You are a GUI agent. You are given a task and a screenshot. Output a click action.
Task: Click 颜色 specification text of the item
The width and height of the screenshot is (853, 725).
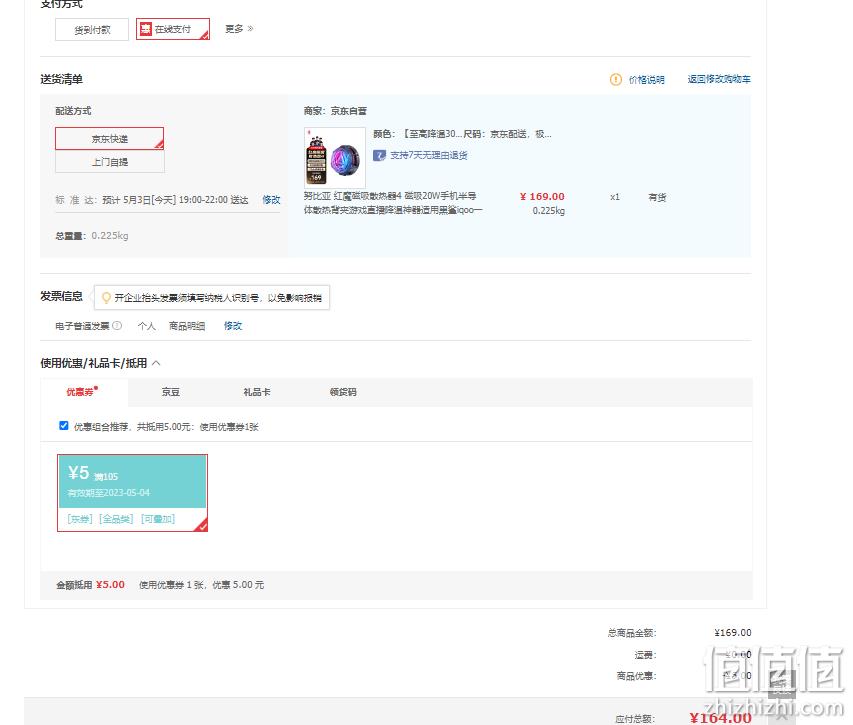pos(462,134)
